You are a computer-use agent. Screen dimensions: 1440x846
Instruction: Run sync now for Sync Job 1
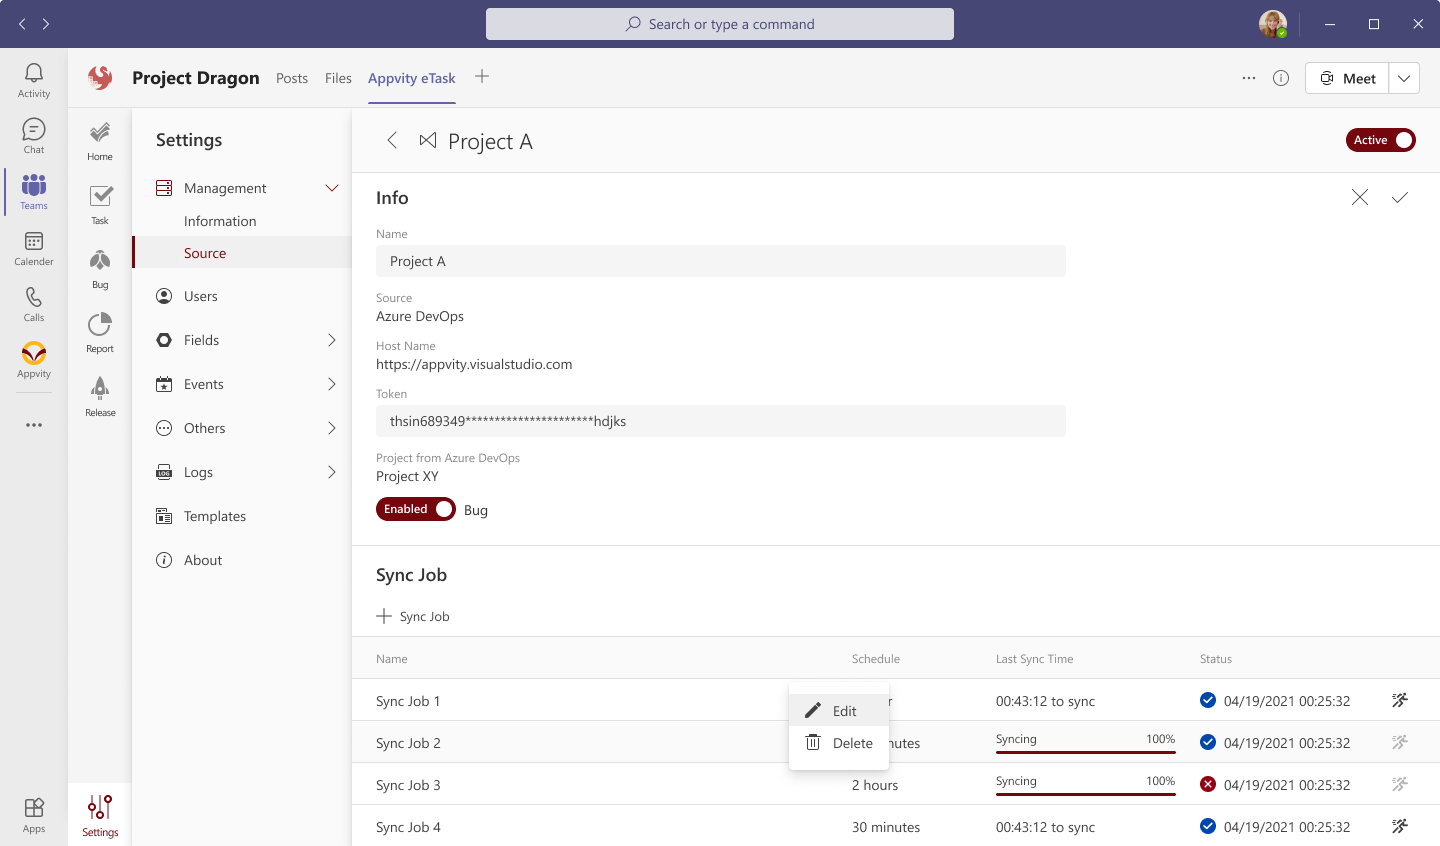click(1400, 701)
